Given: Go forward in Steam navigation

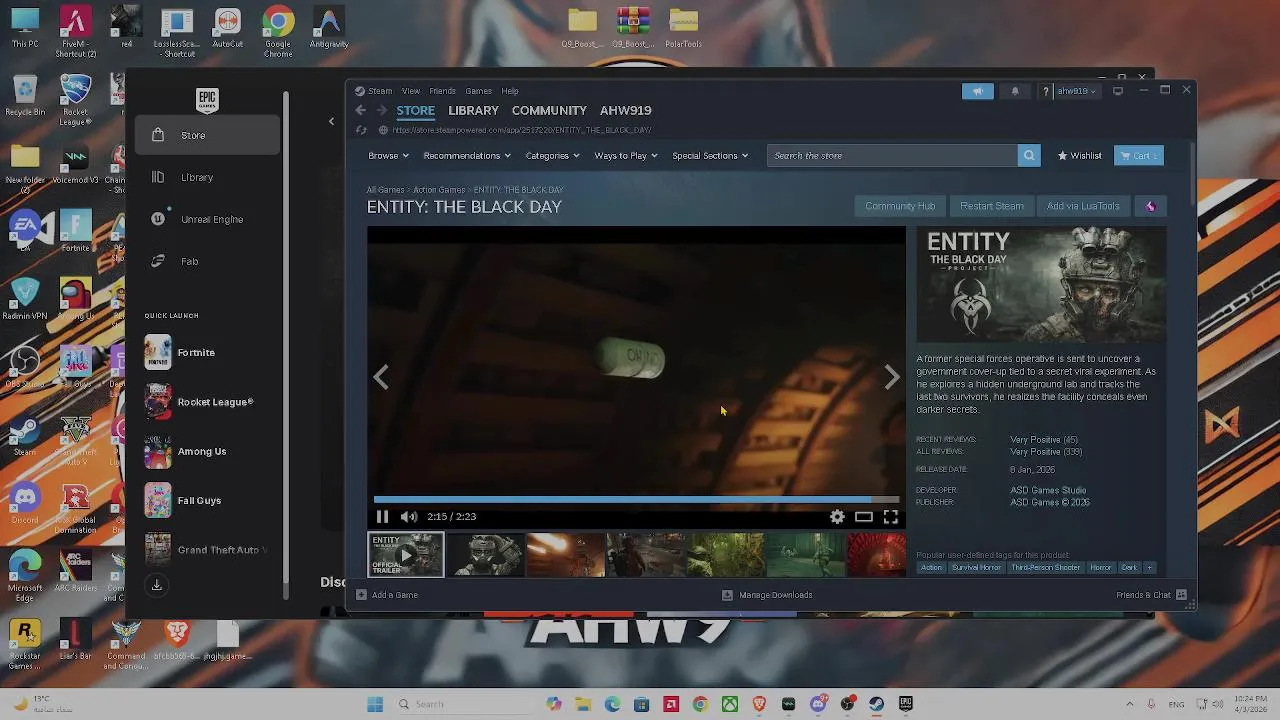Looking at the screenshot, I should (x=381, y=110).
